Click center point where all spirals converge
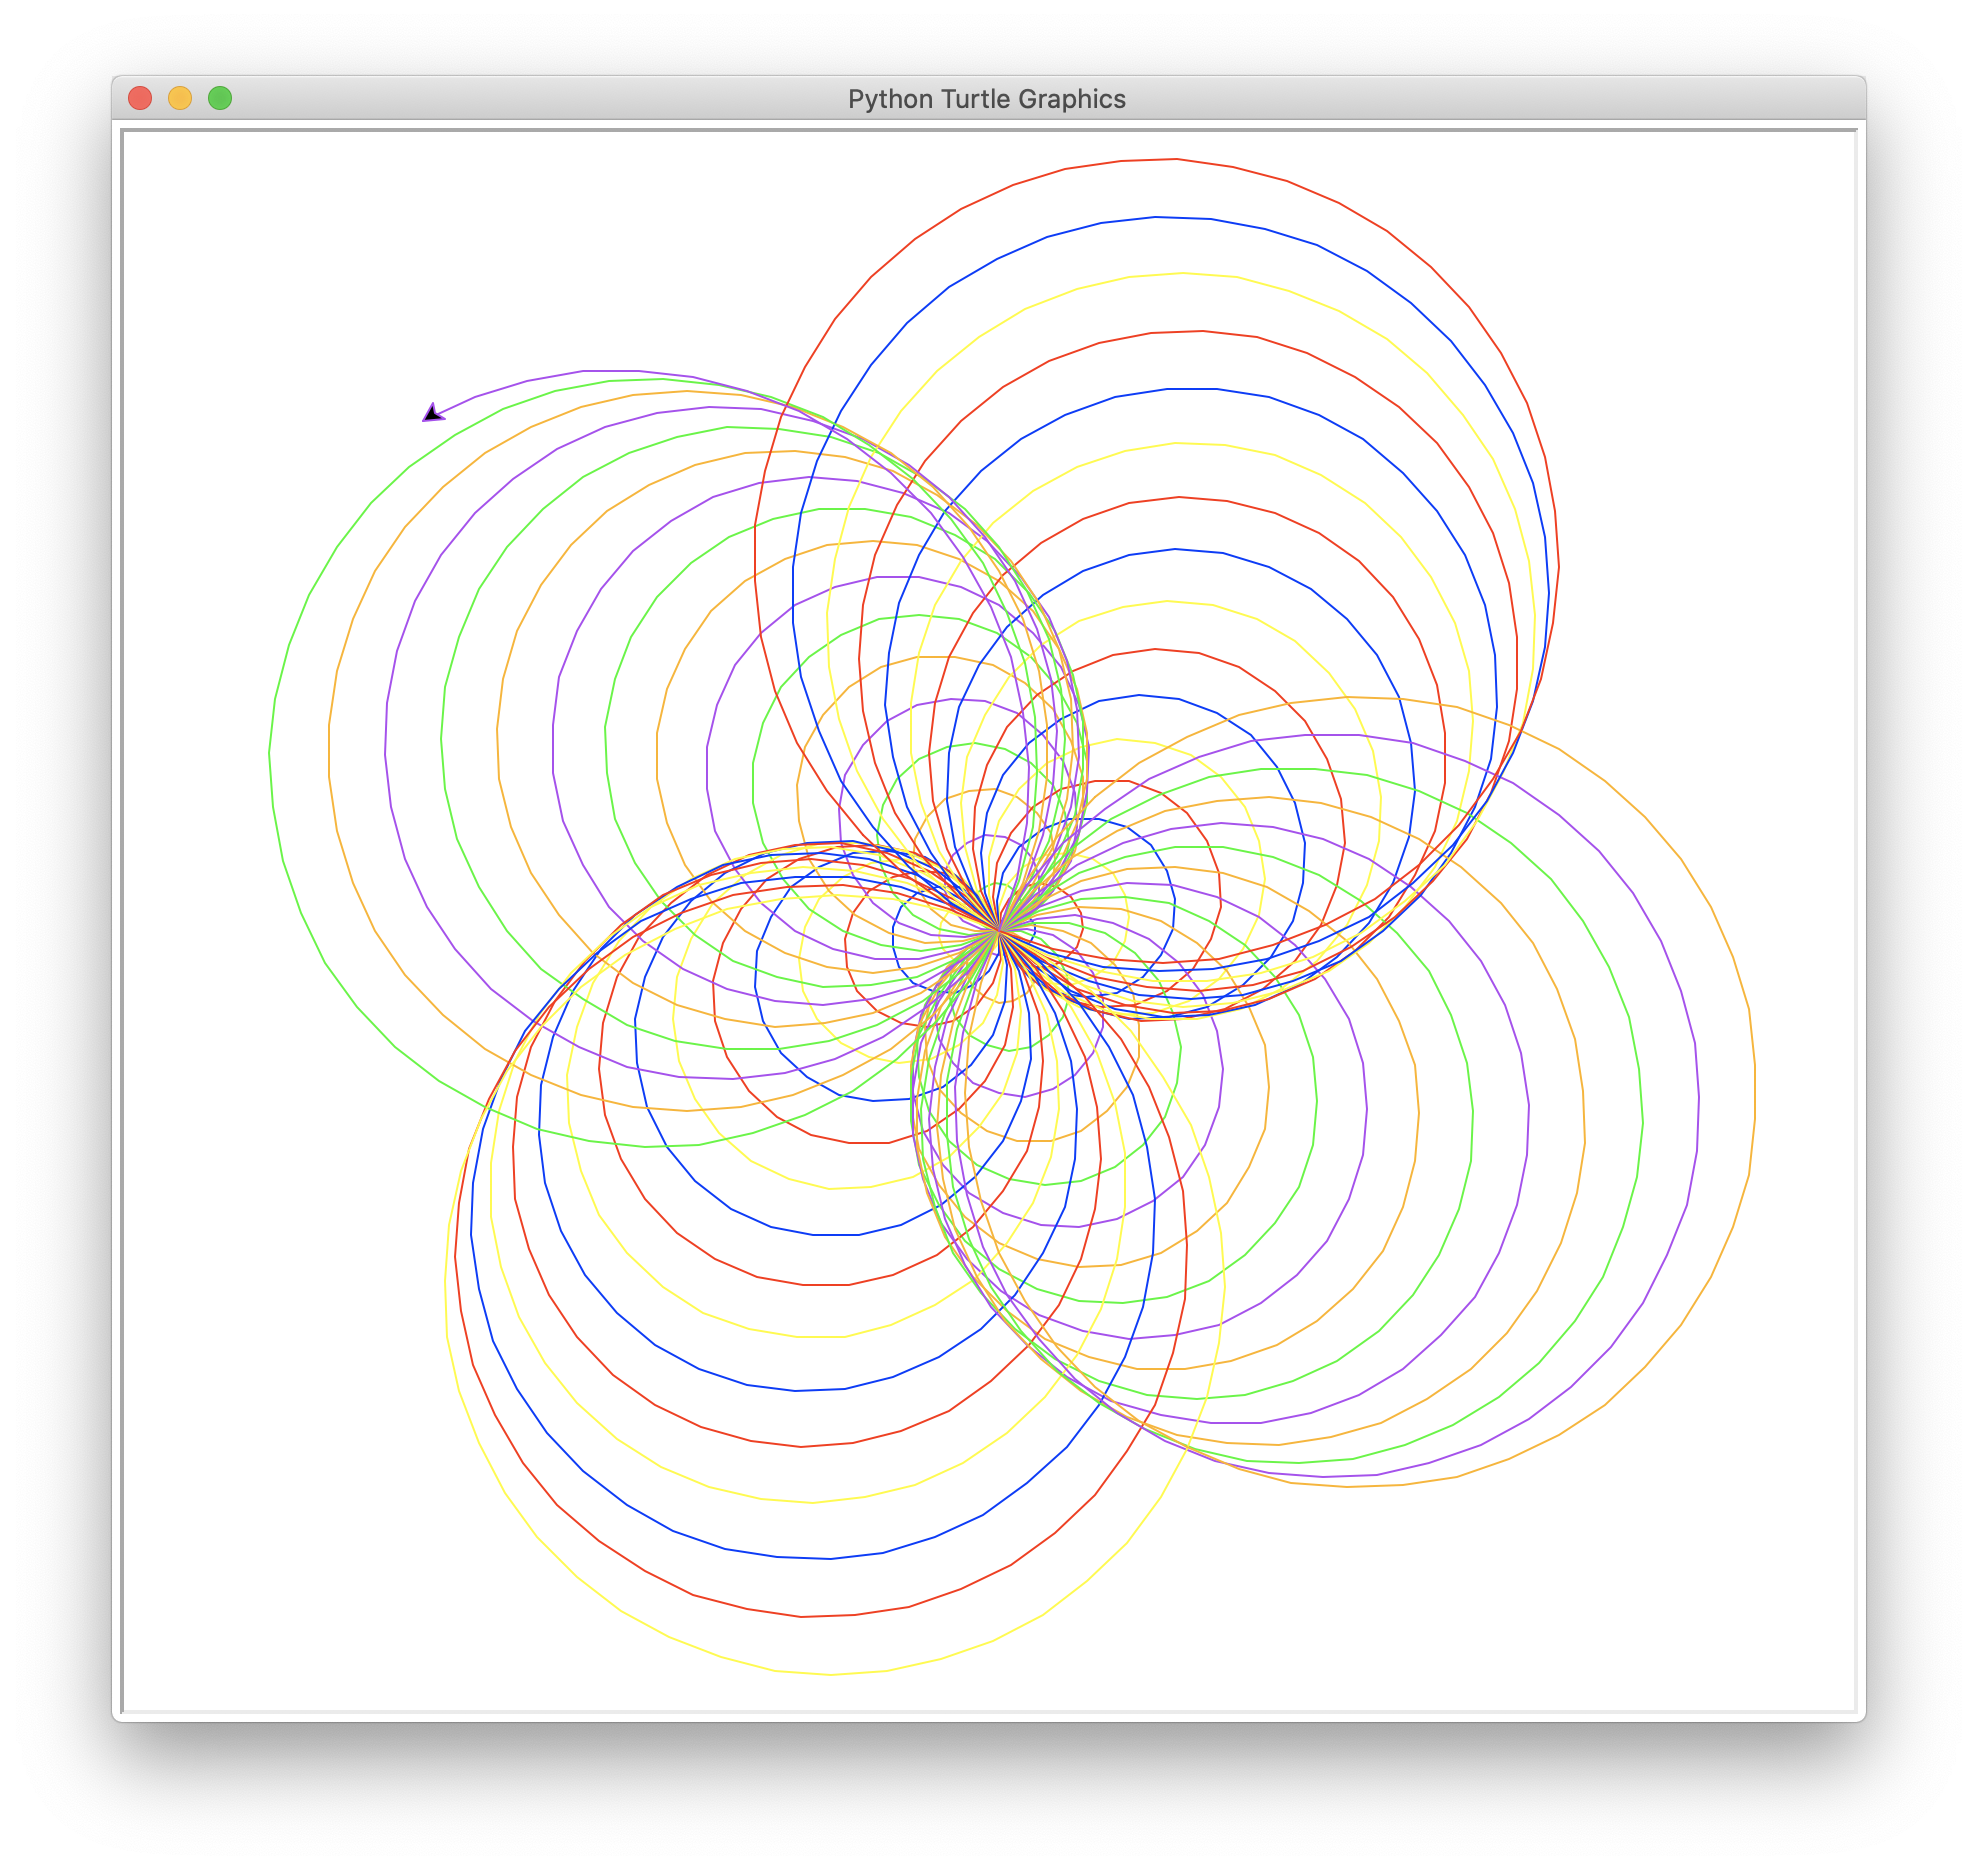1978x1870 pixels. click(x=998, y=931)
